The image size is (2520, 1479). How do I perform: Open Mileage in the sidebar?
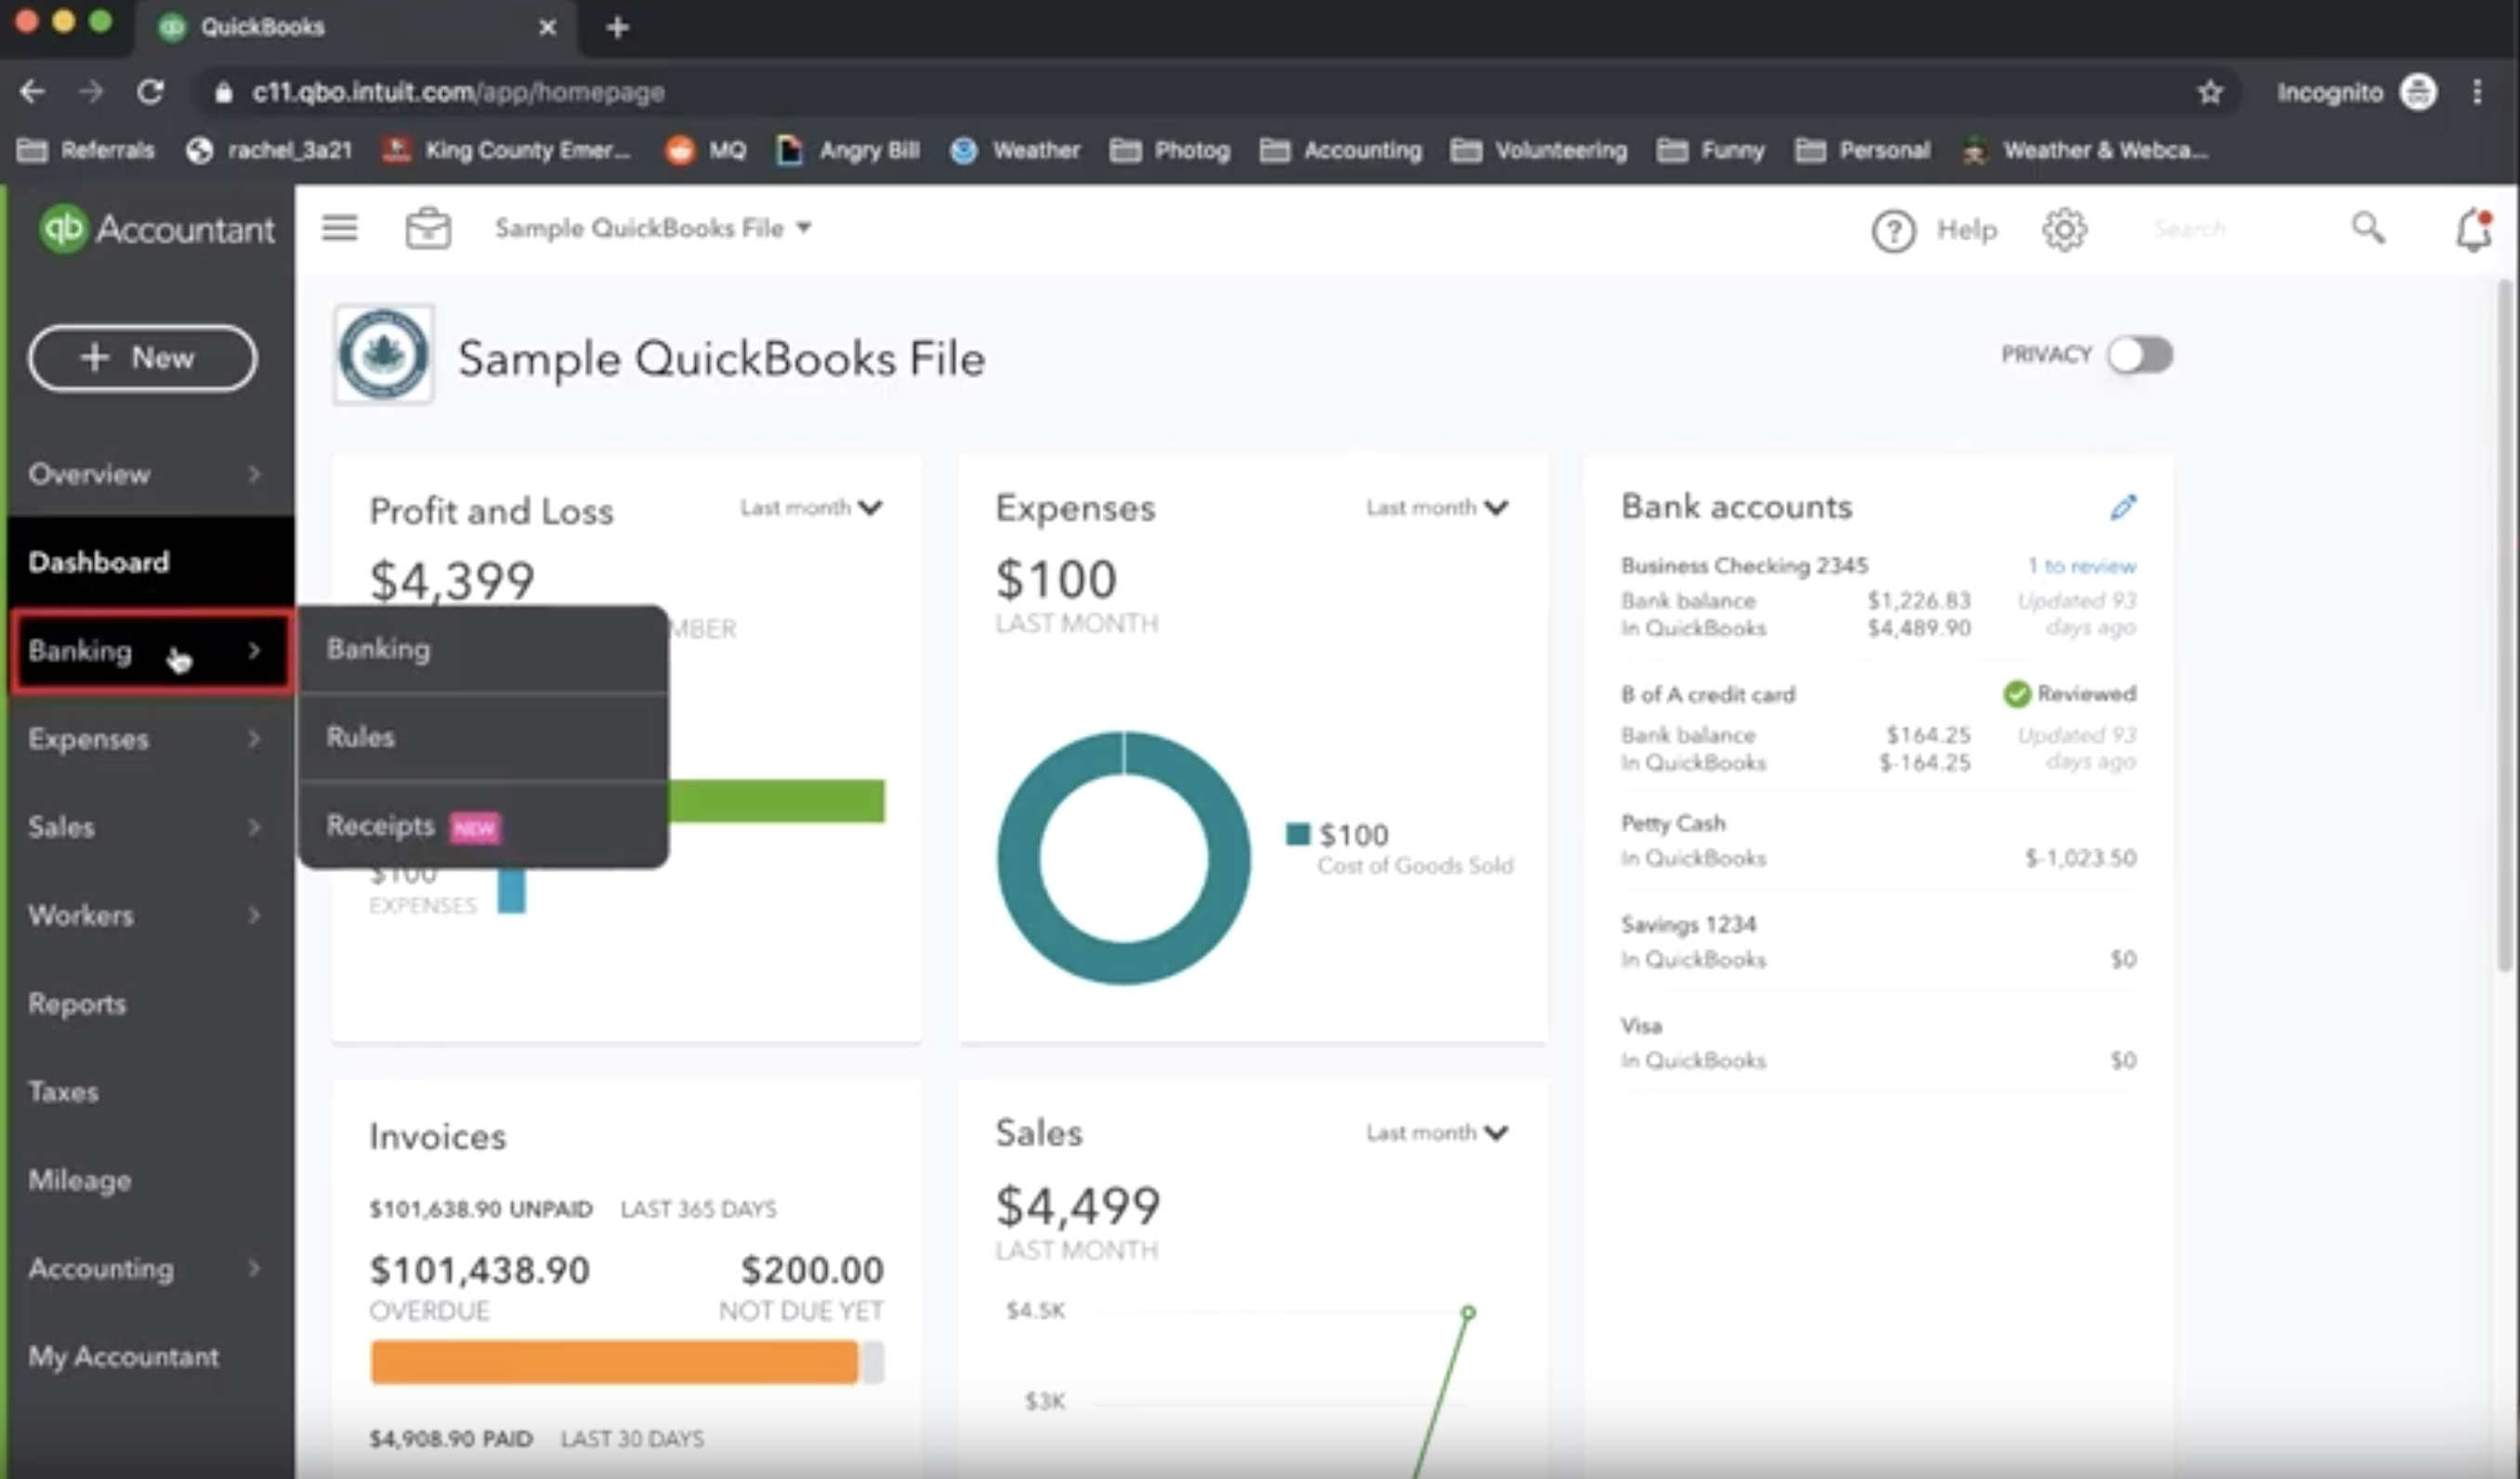(150, 1180)
